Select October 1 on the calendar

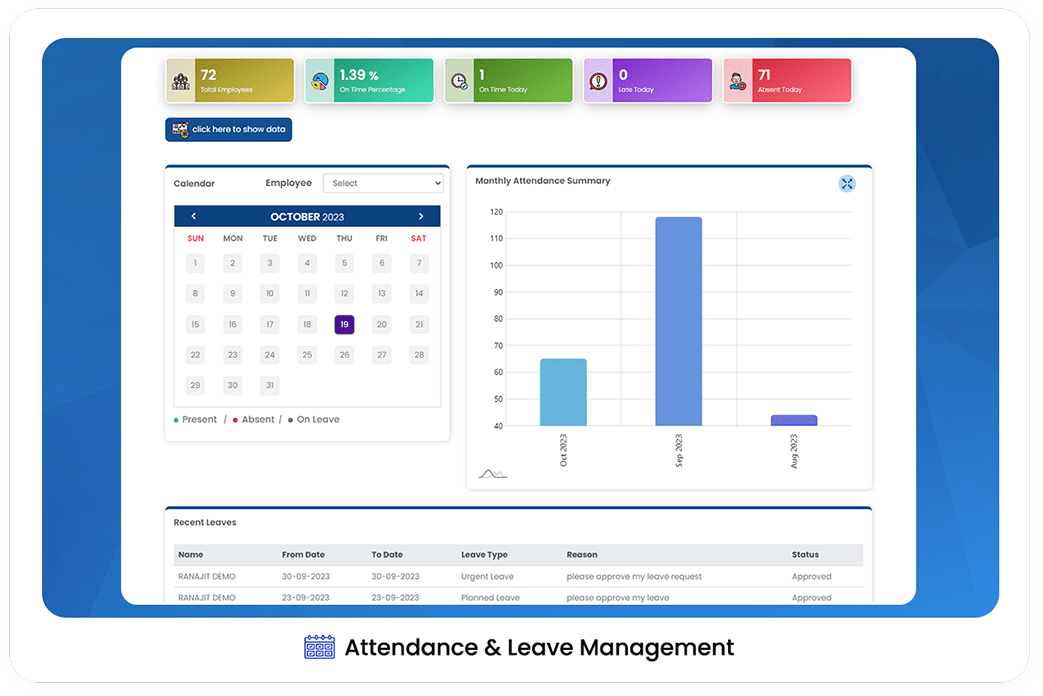click(x=195, y=263)
